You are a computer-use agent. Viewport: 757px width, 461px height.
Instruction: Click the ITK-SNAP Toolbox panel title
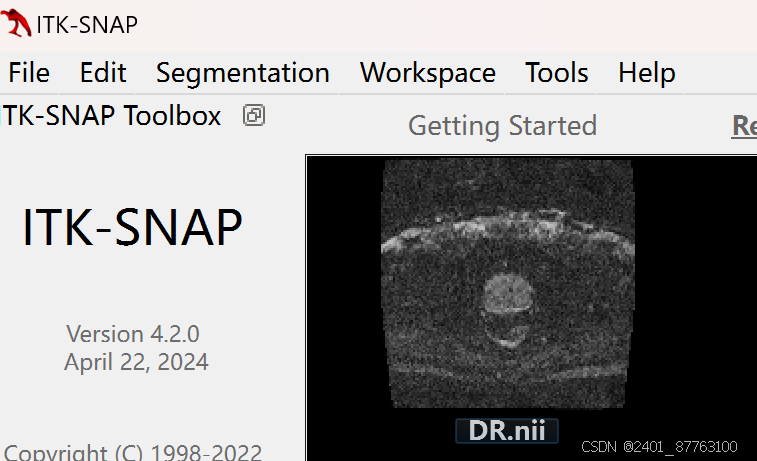111,115
